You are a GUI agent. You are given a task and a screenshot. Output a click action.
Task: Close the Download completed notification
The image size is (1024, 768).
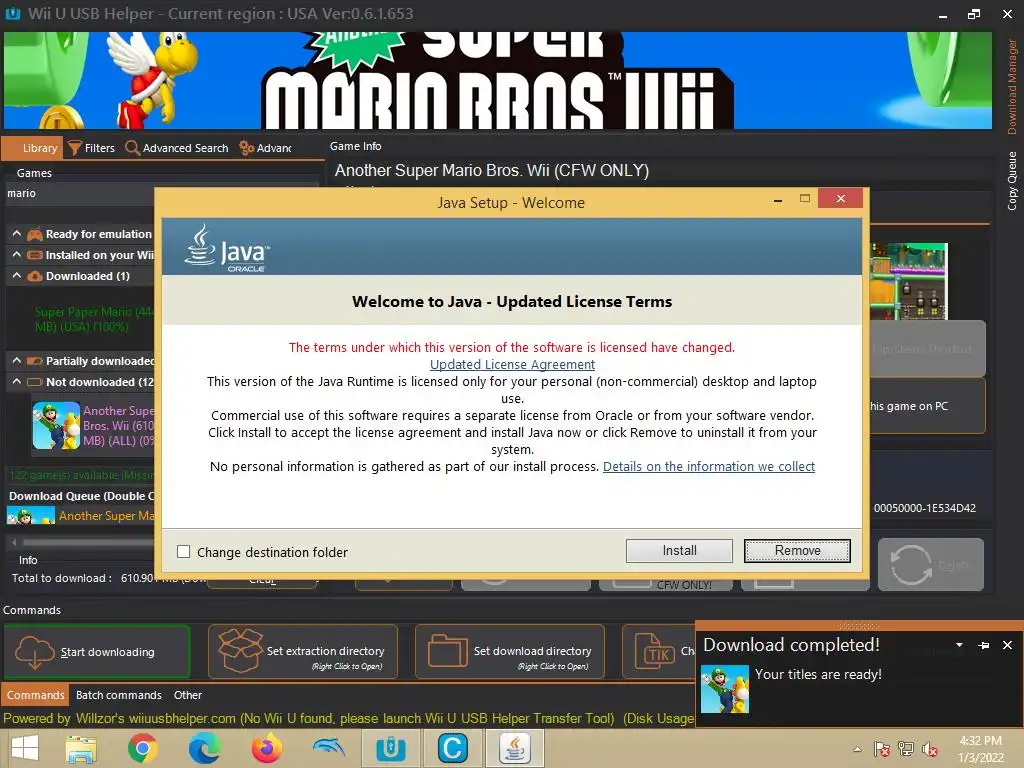coord(1007,645)
